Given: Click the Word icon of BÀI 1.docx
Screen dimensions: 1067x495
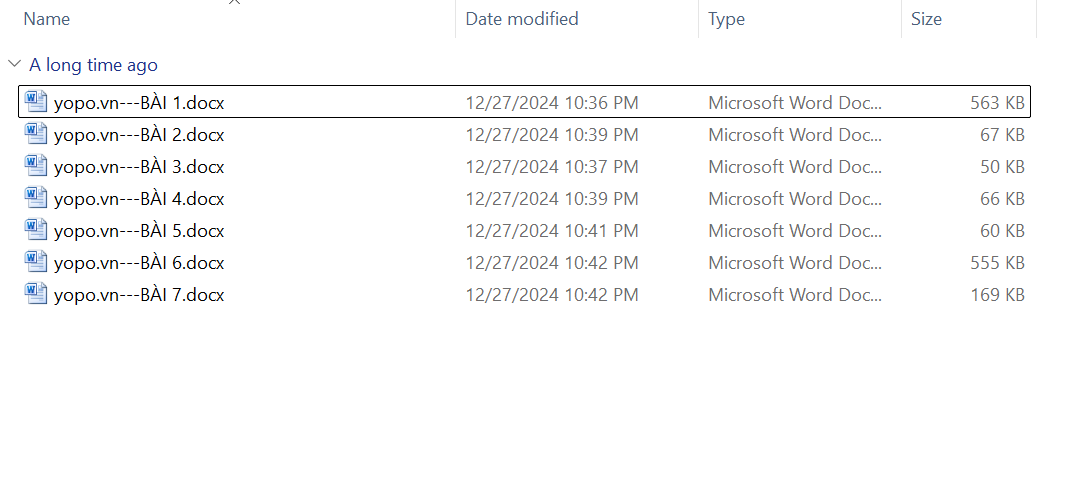Looking at the screenshot, I should point(36,101).
